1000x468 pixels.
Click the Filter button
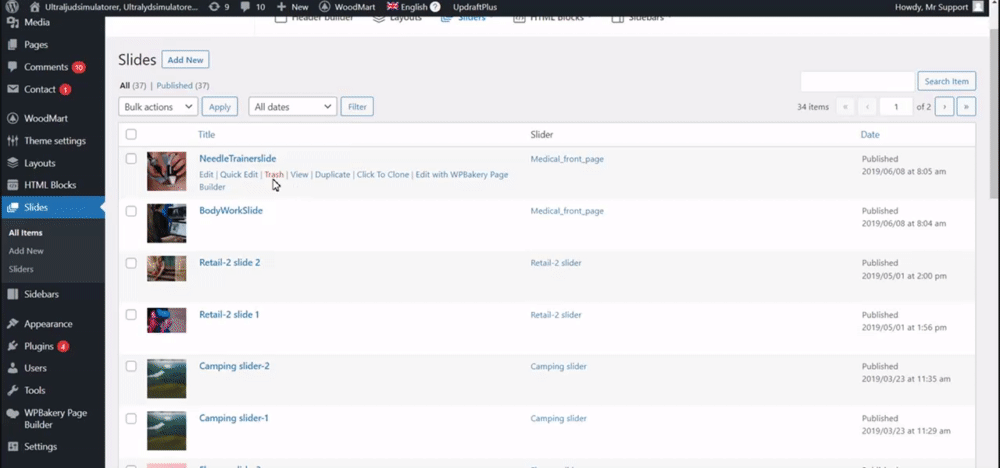pyautogui.click(x=357, y=106)
